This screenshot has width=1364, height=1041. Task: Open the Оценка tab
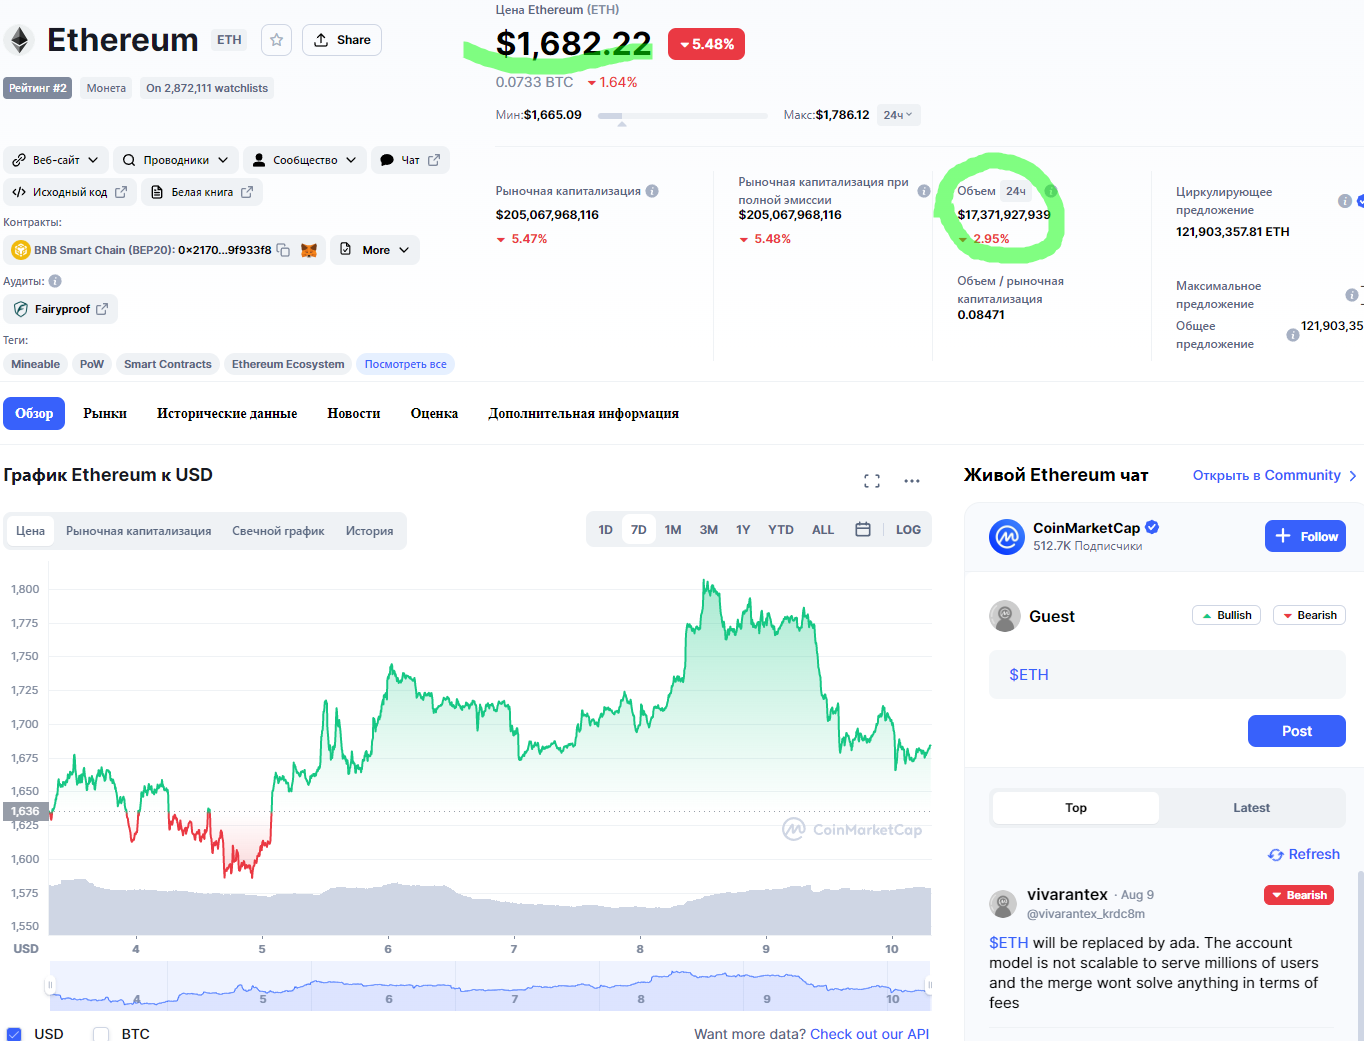pos(434,413)
